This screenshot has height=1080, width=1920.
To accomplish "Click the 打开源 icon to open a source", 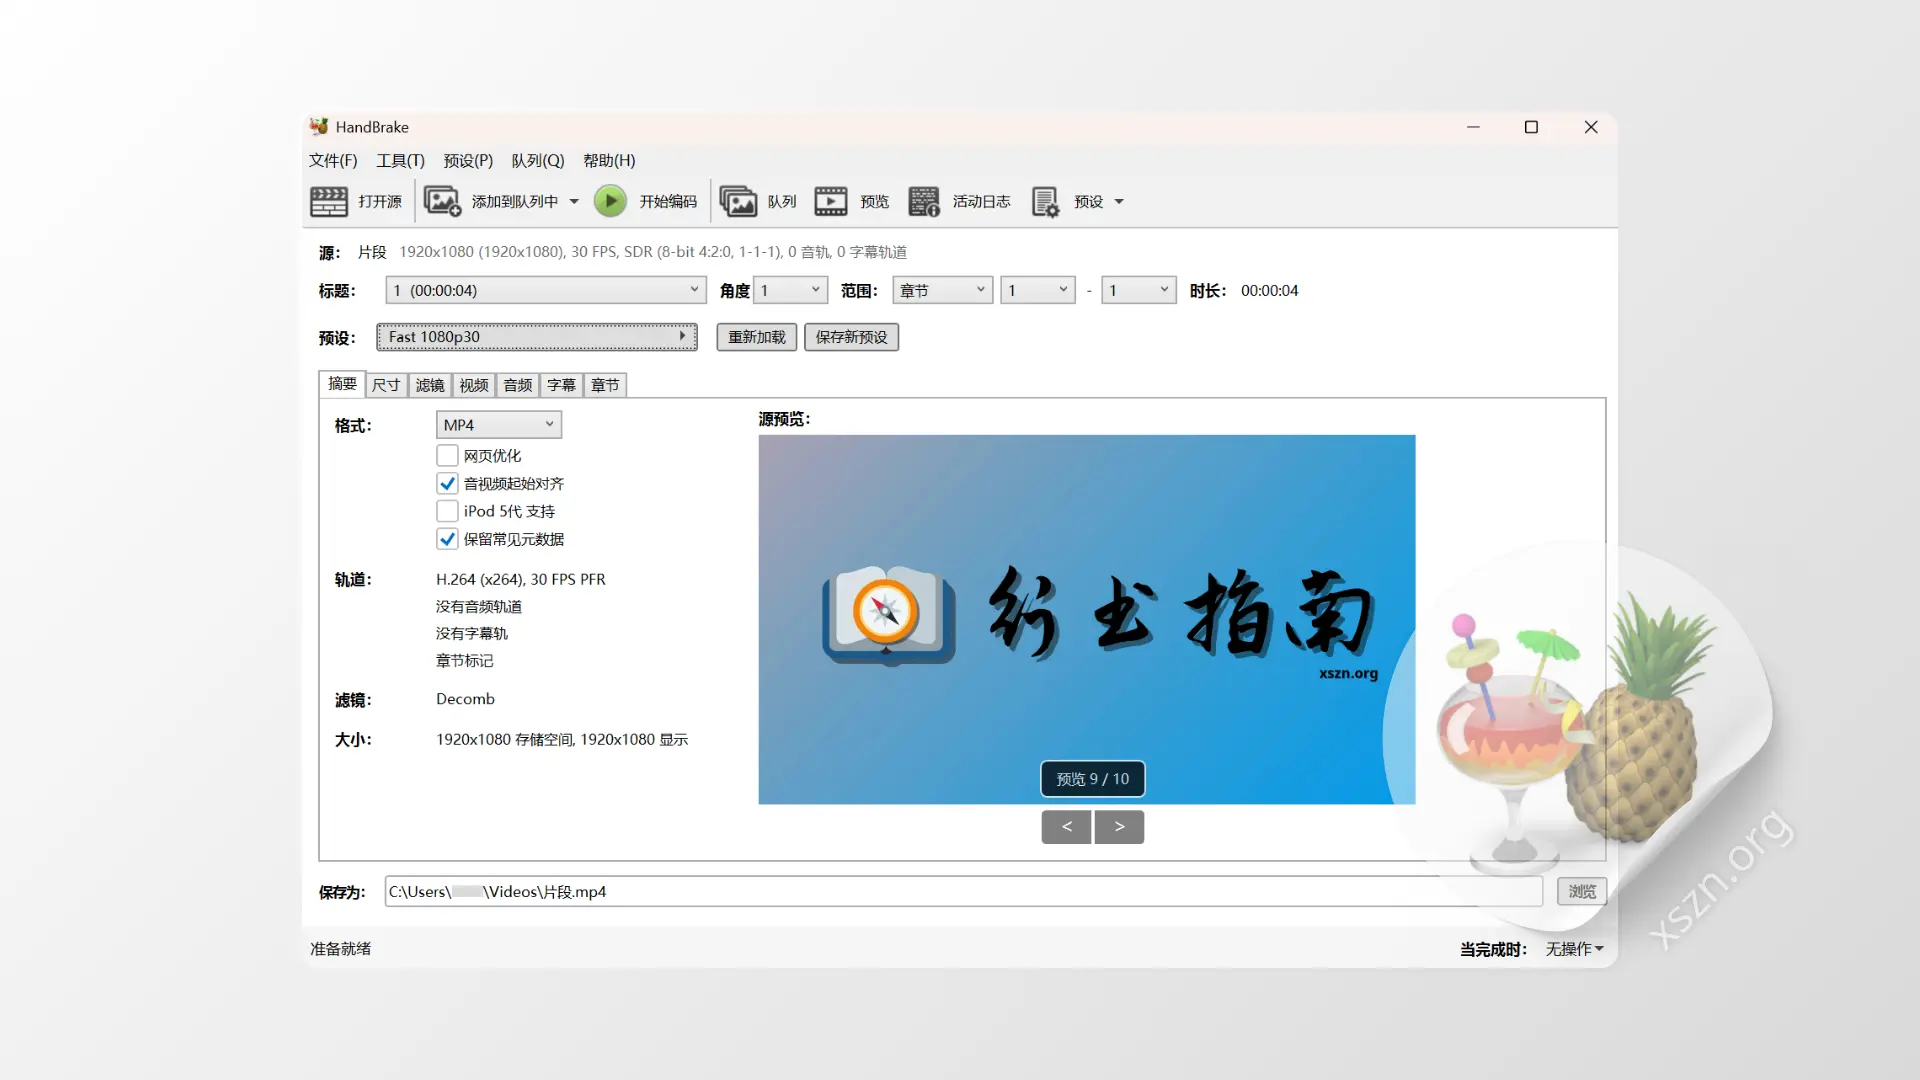I will [x=329, y=200].
